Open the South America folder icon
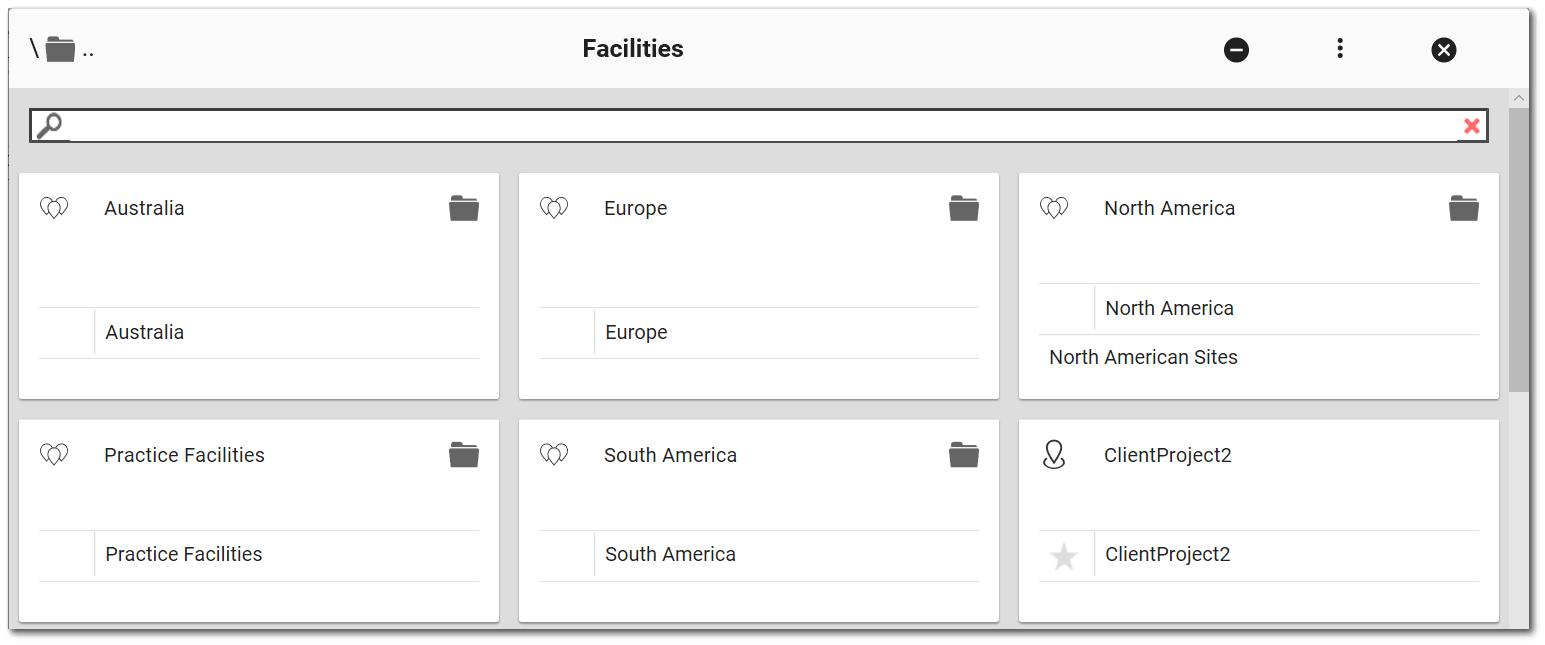 [x=963, y=454]
